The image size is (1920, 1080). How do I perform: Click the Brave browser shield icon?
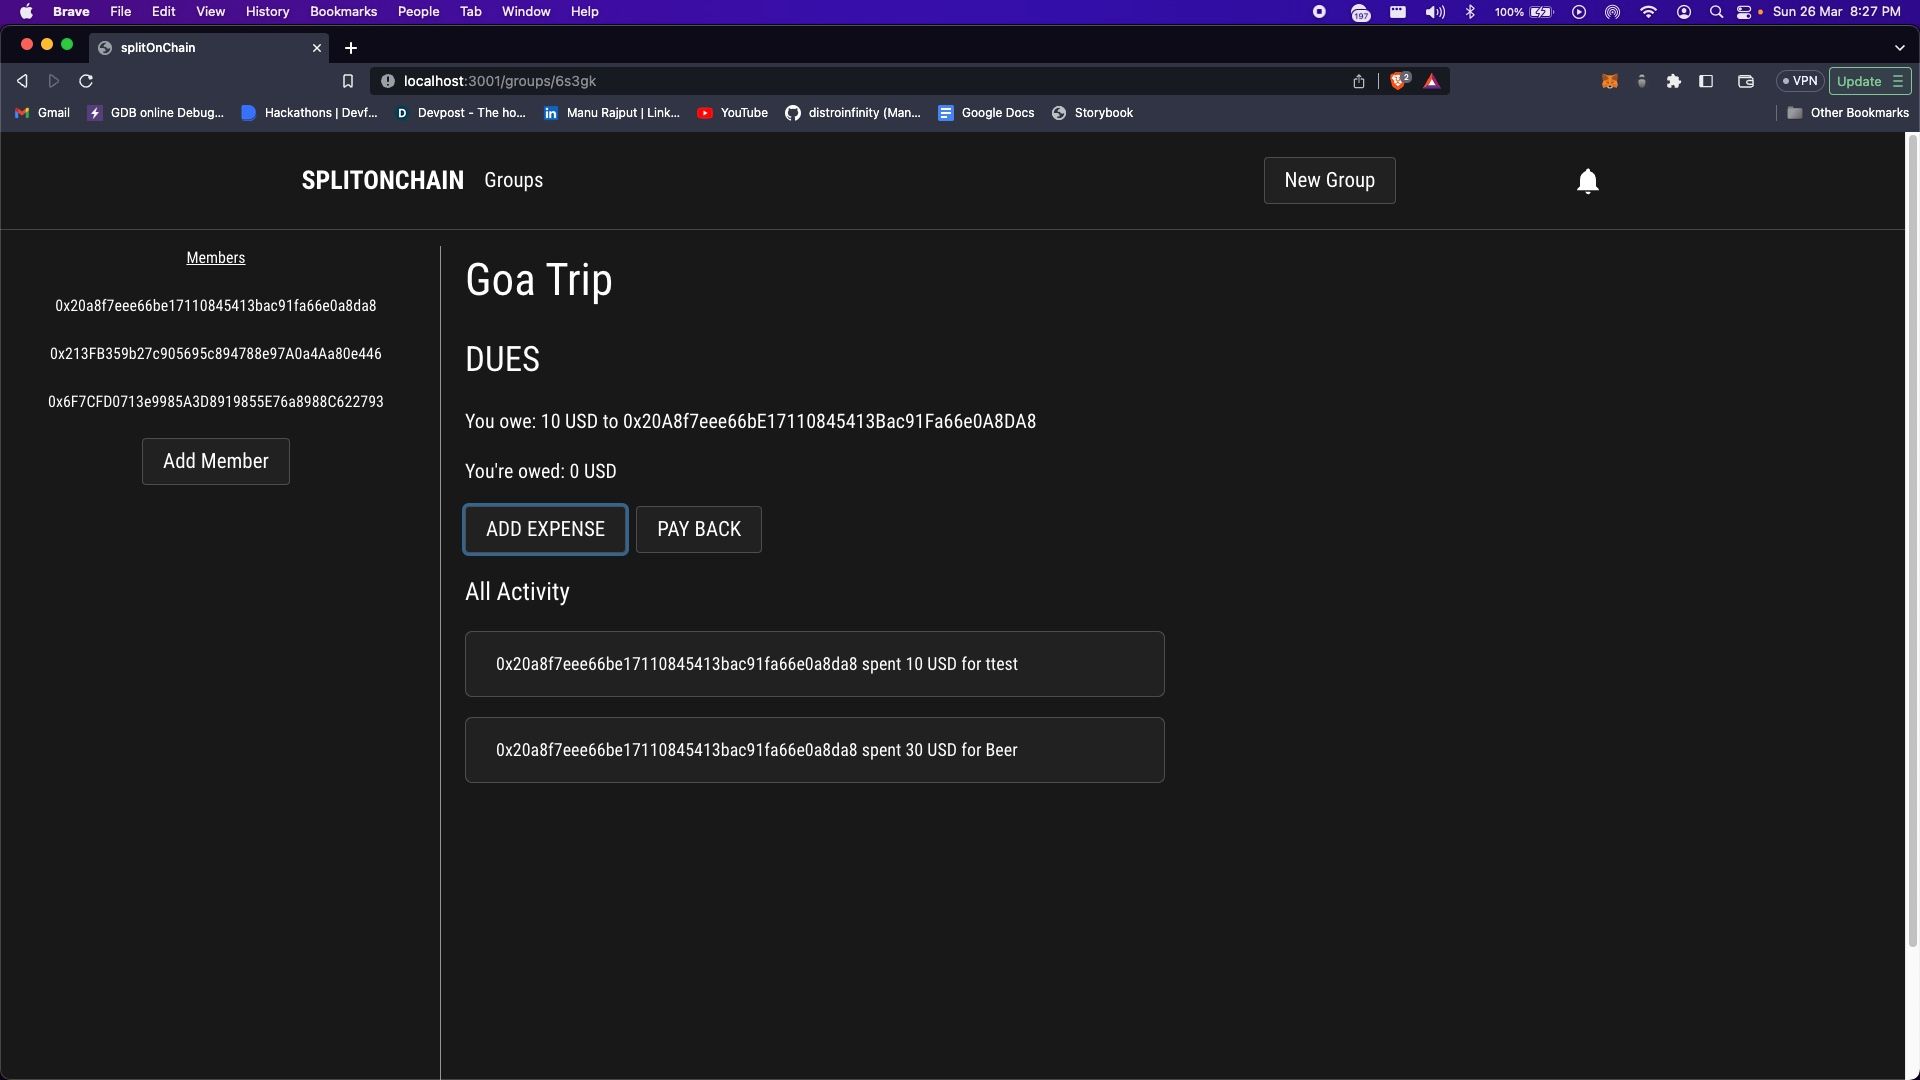point(1398,80)
